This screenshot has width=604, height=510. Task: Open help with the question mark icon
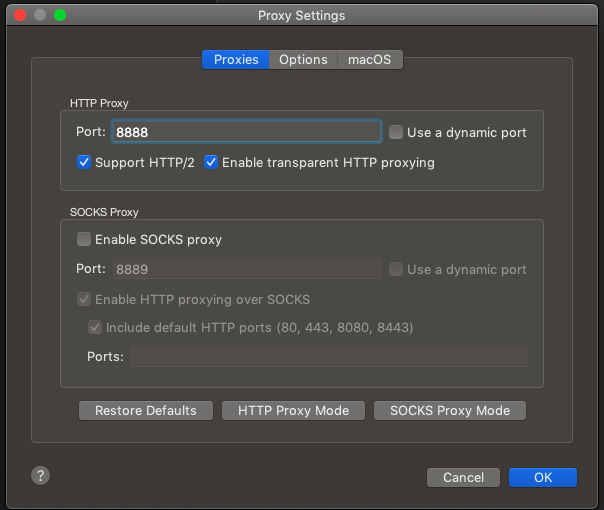tap(40, 476)
